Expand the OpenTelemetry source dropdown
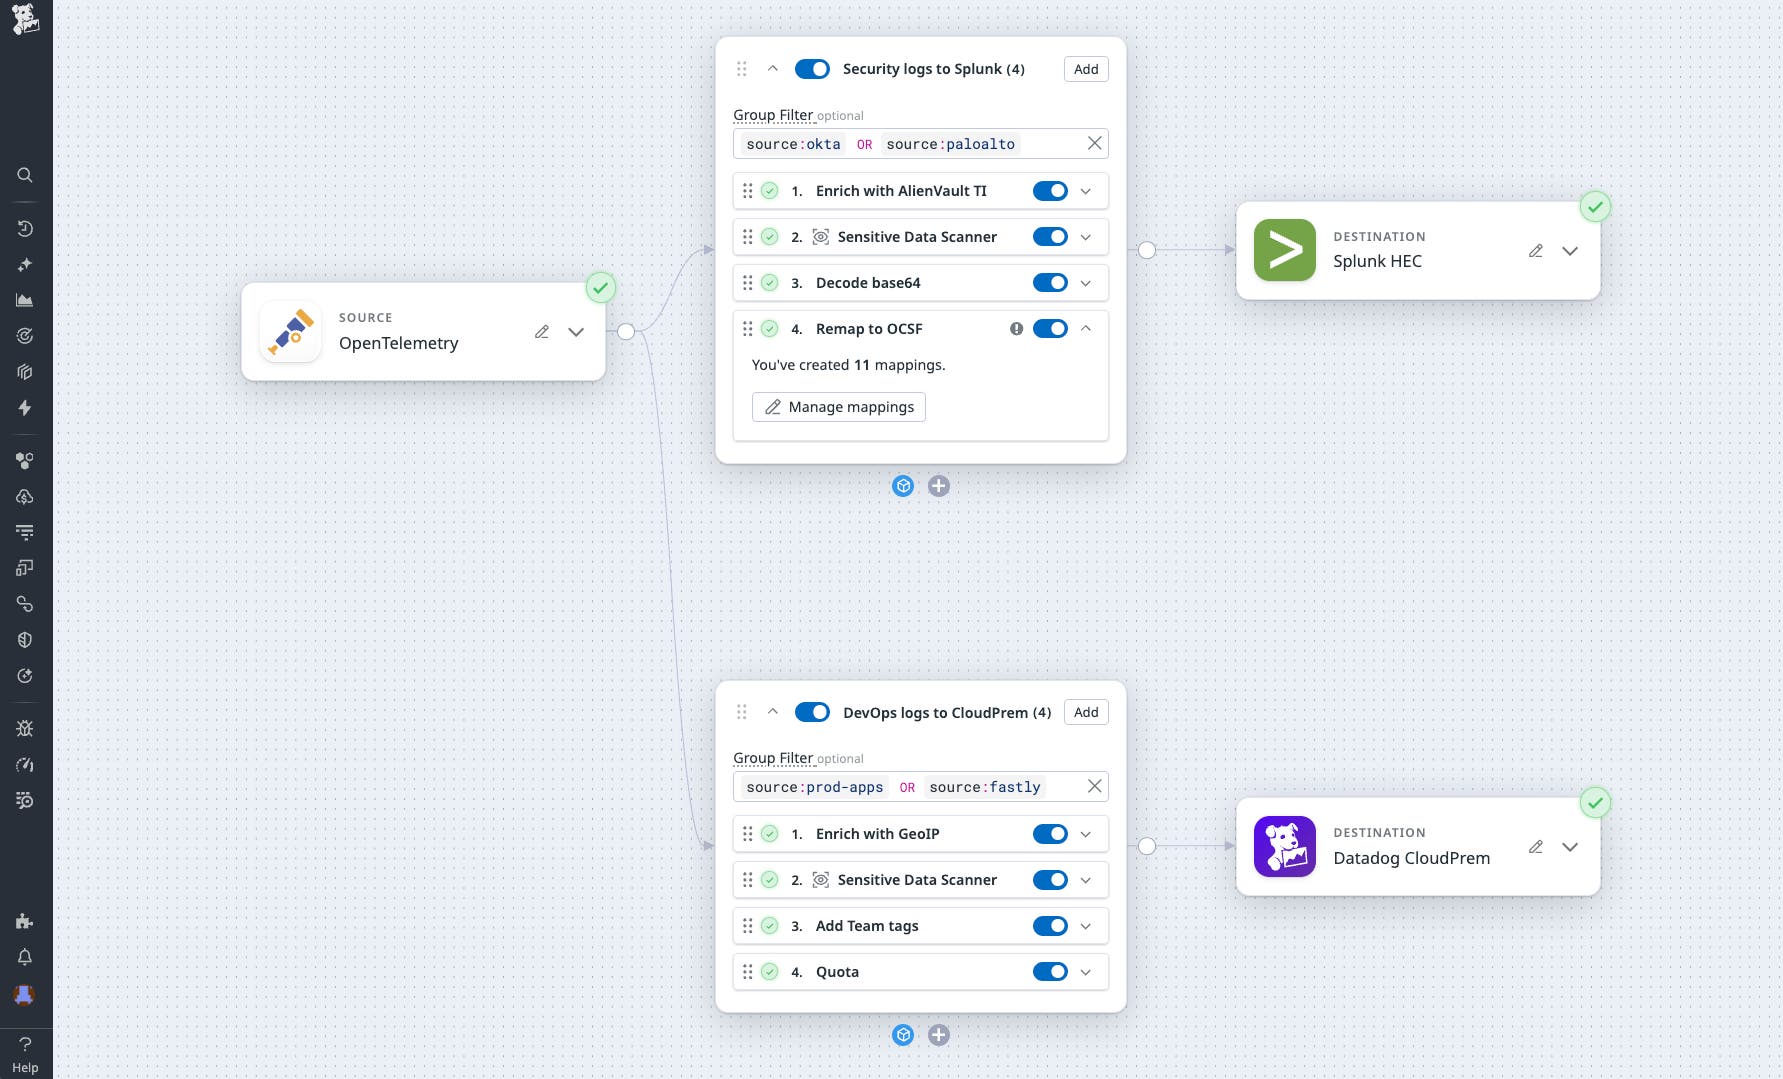Screen dimensions: 1783x1079 575,332
